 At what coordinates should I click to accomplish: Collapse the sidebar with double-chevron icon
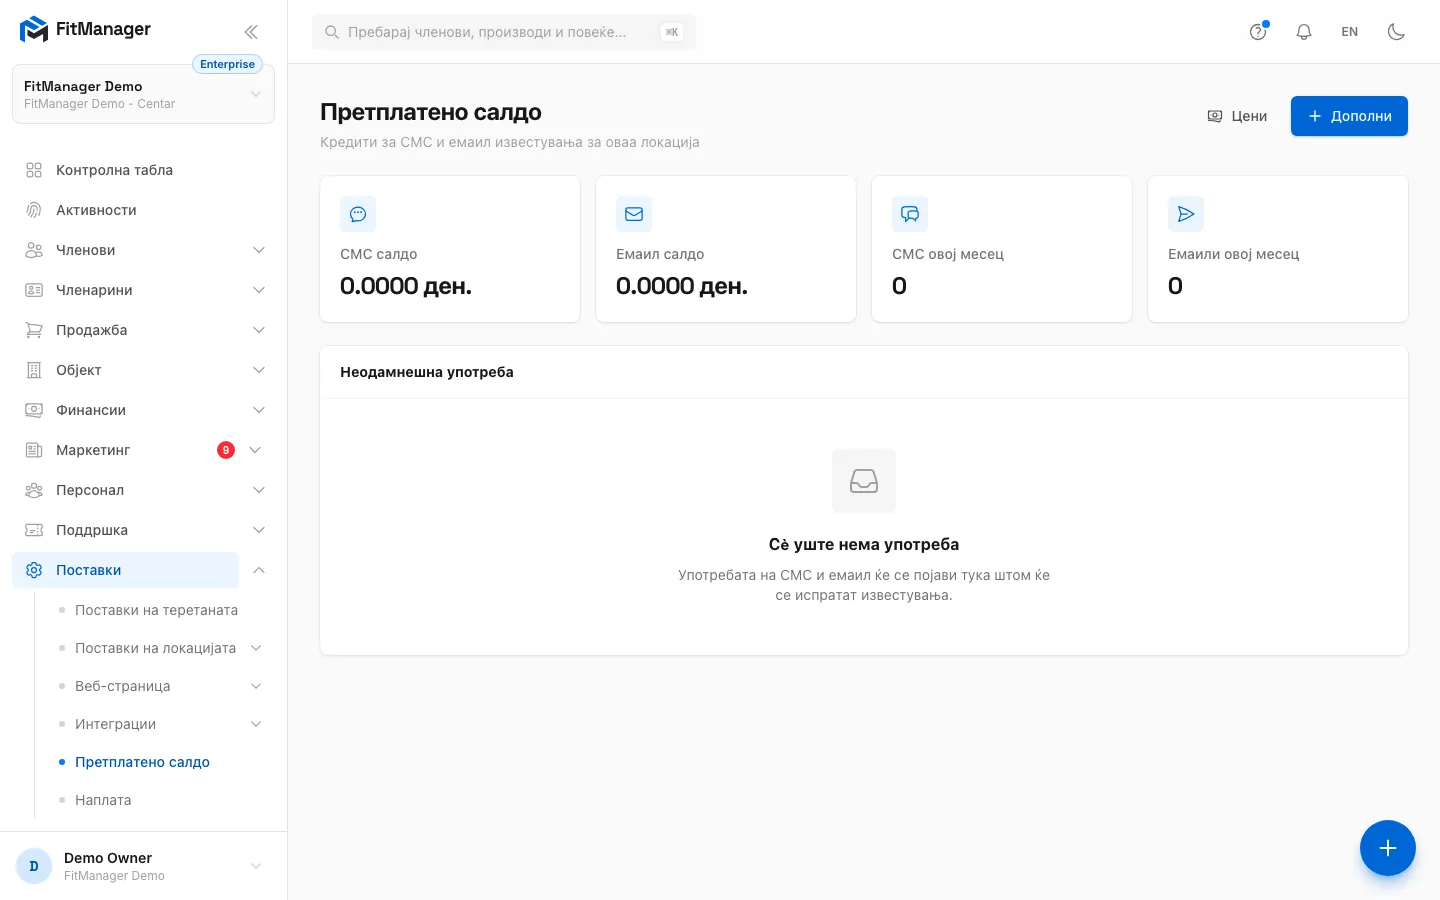point(251,32)
